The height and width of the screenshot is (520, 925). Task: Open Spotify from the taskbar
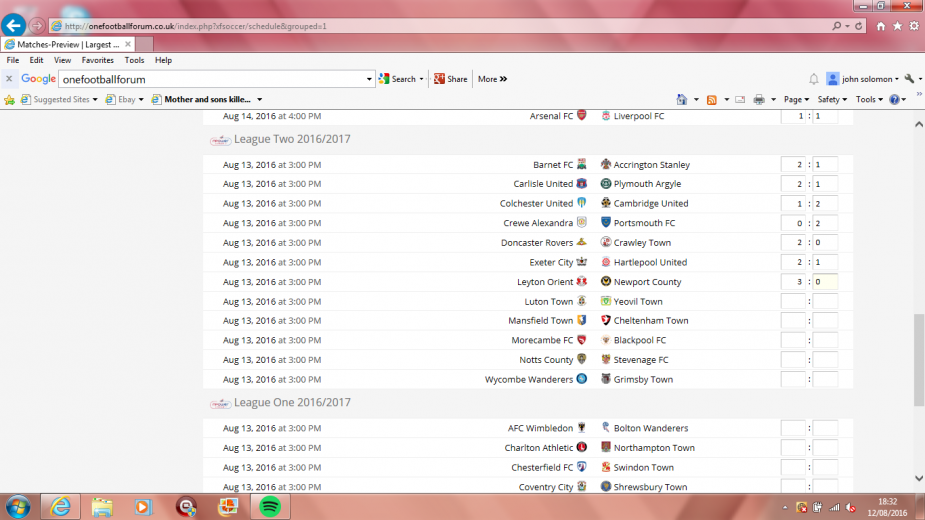tap(270, 507)
